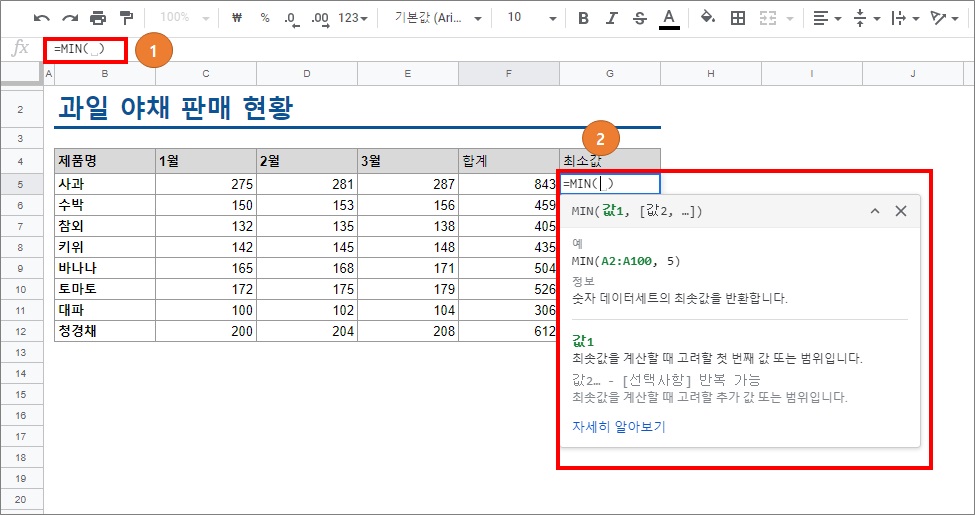Image resolution: width=975 pixels, height=515 pixels.
Task: Select the '사과' cell
Action: coord(105,184)
